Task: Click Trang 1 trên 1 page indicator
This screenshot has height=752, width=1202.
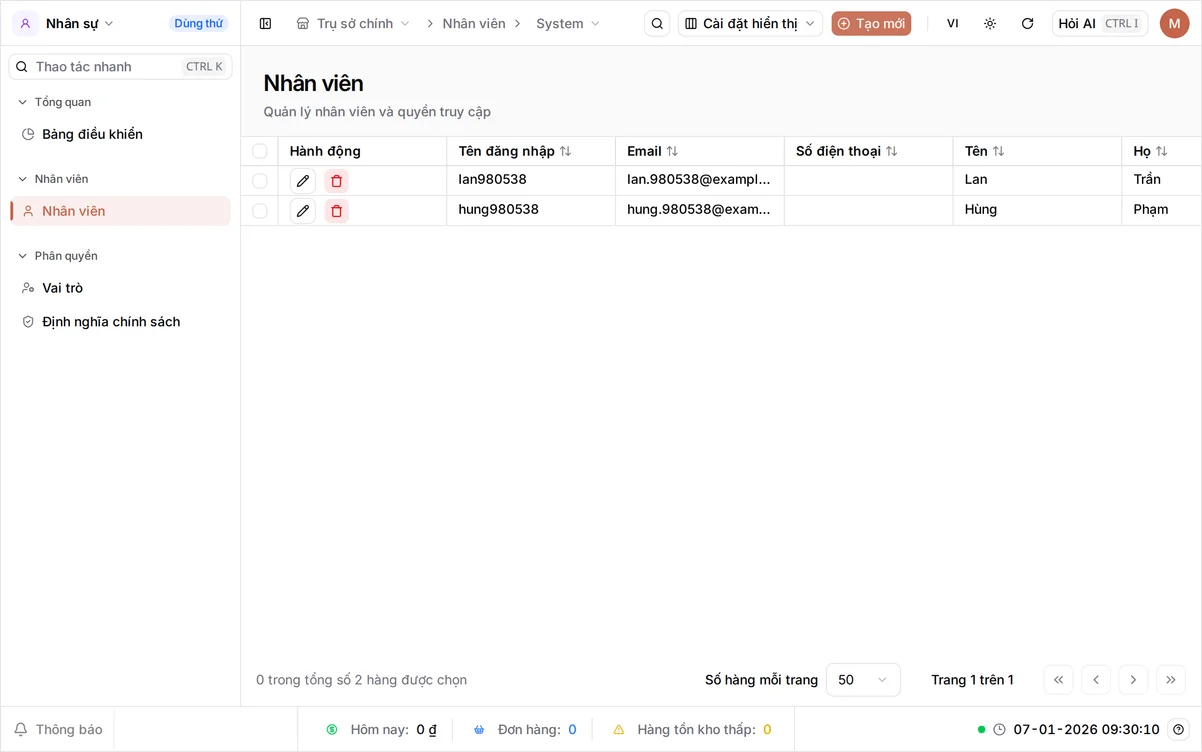Action: click(x=972, y=680)
